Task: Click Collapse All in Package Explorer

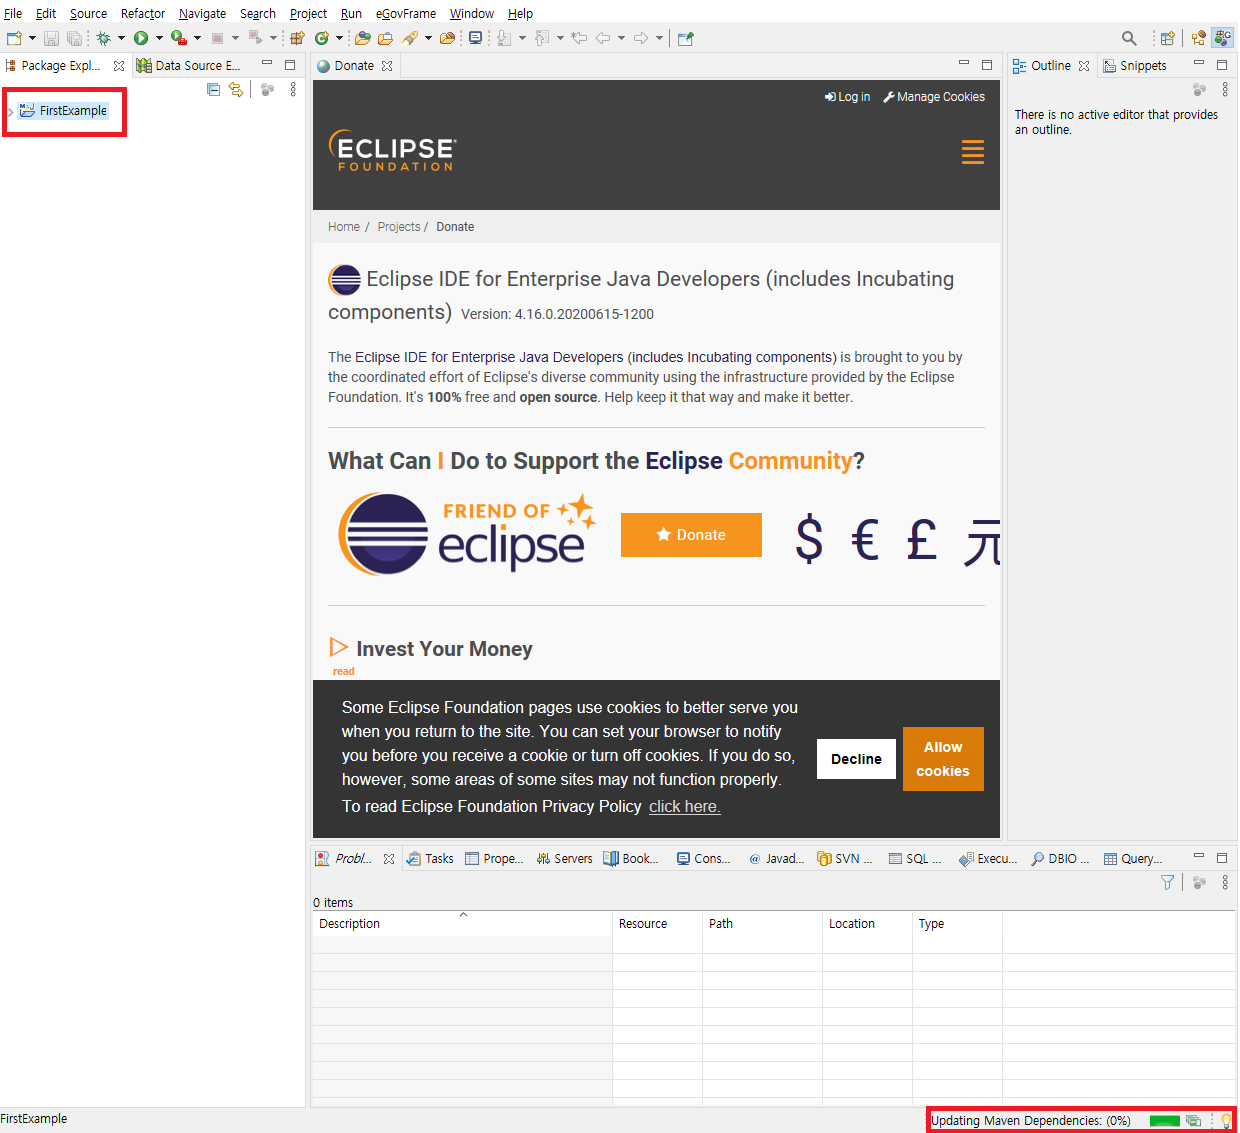Action: (x=213, y=89)
